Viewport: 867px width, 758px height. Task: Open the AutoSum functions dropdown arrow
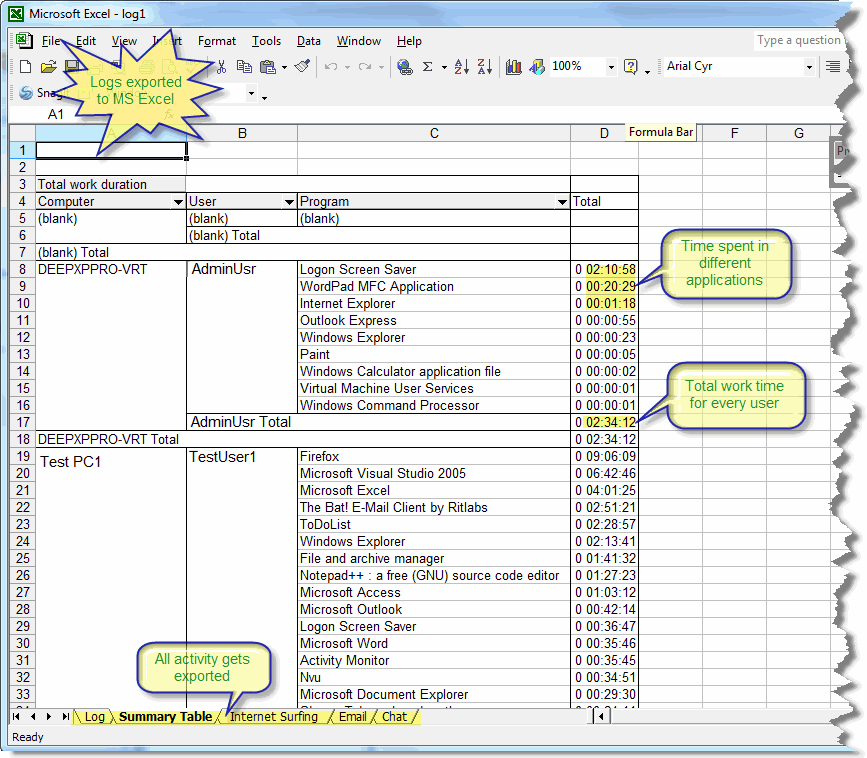(444, 67)
